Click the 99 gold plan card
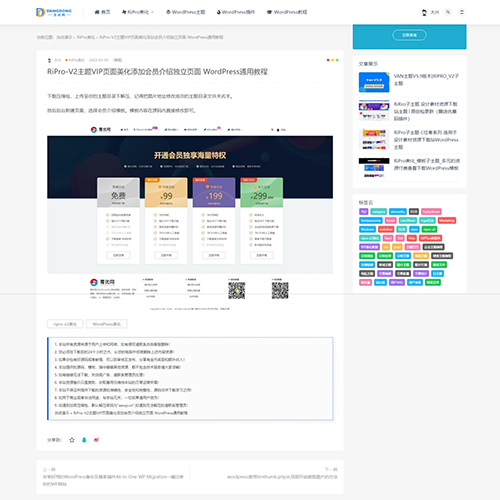 [x=166, y=221]
